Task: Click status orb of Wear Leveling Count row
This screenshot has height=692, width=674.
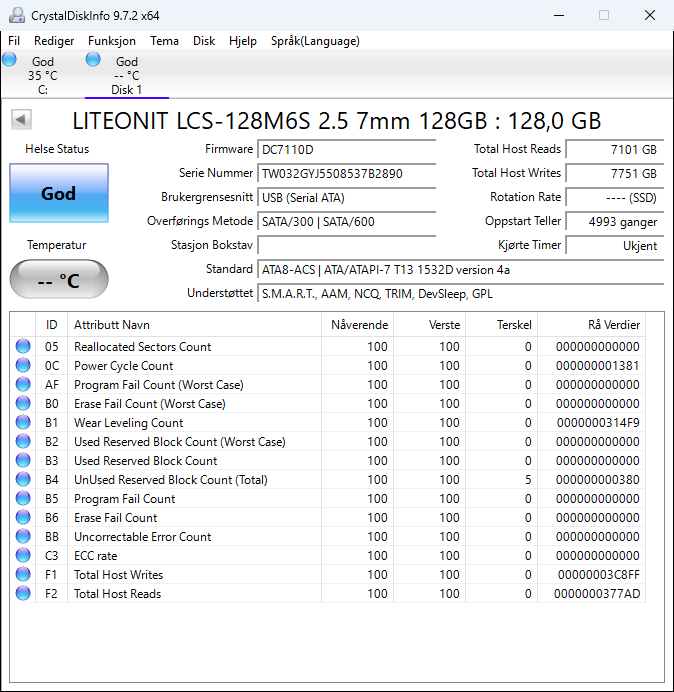Action: tap(23, 422)
